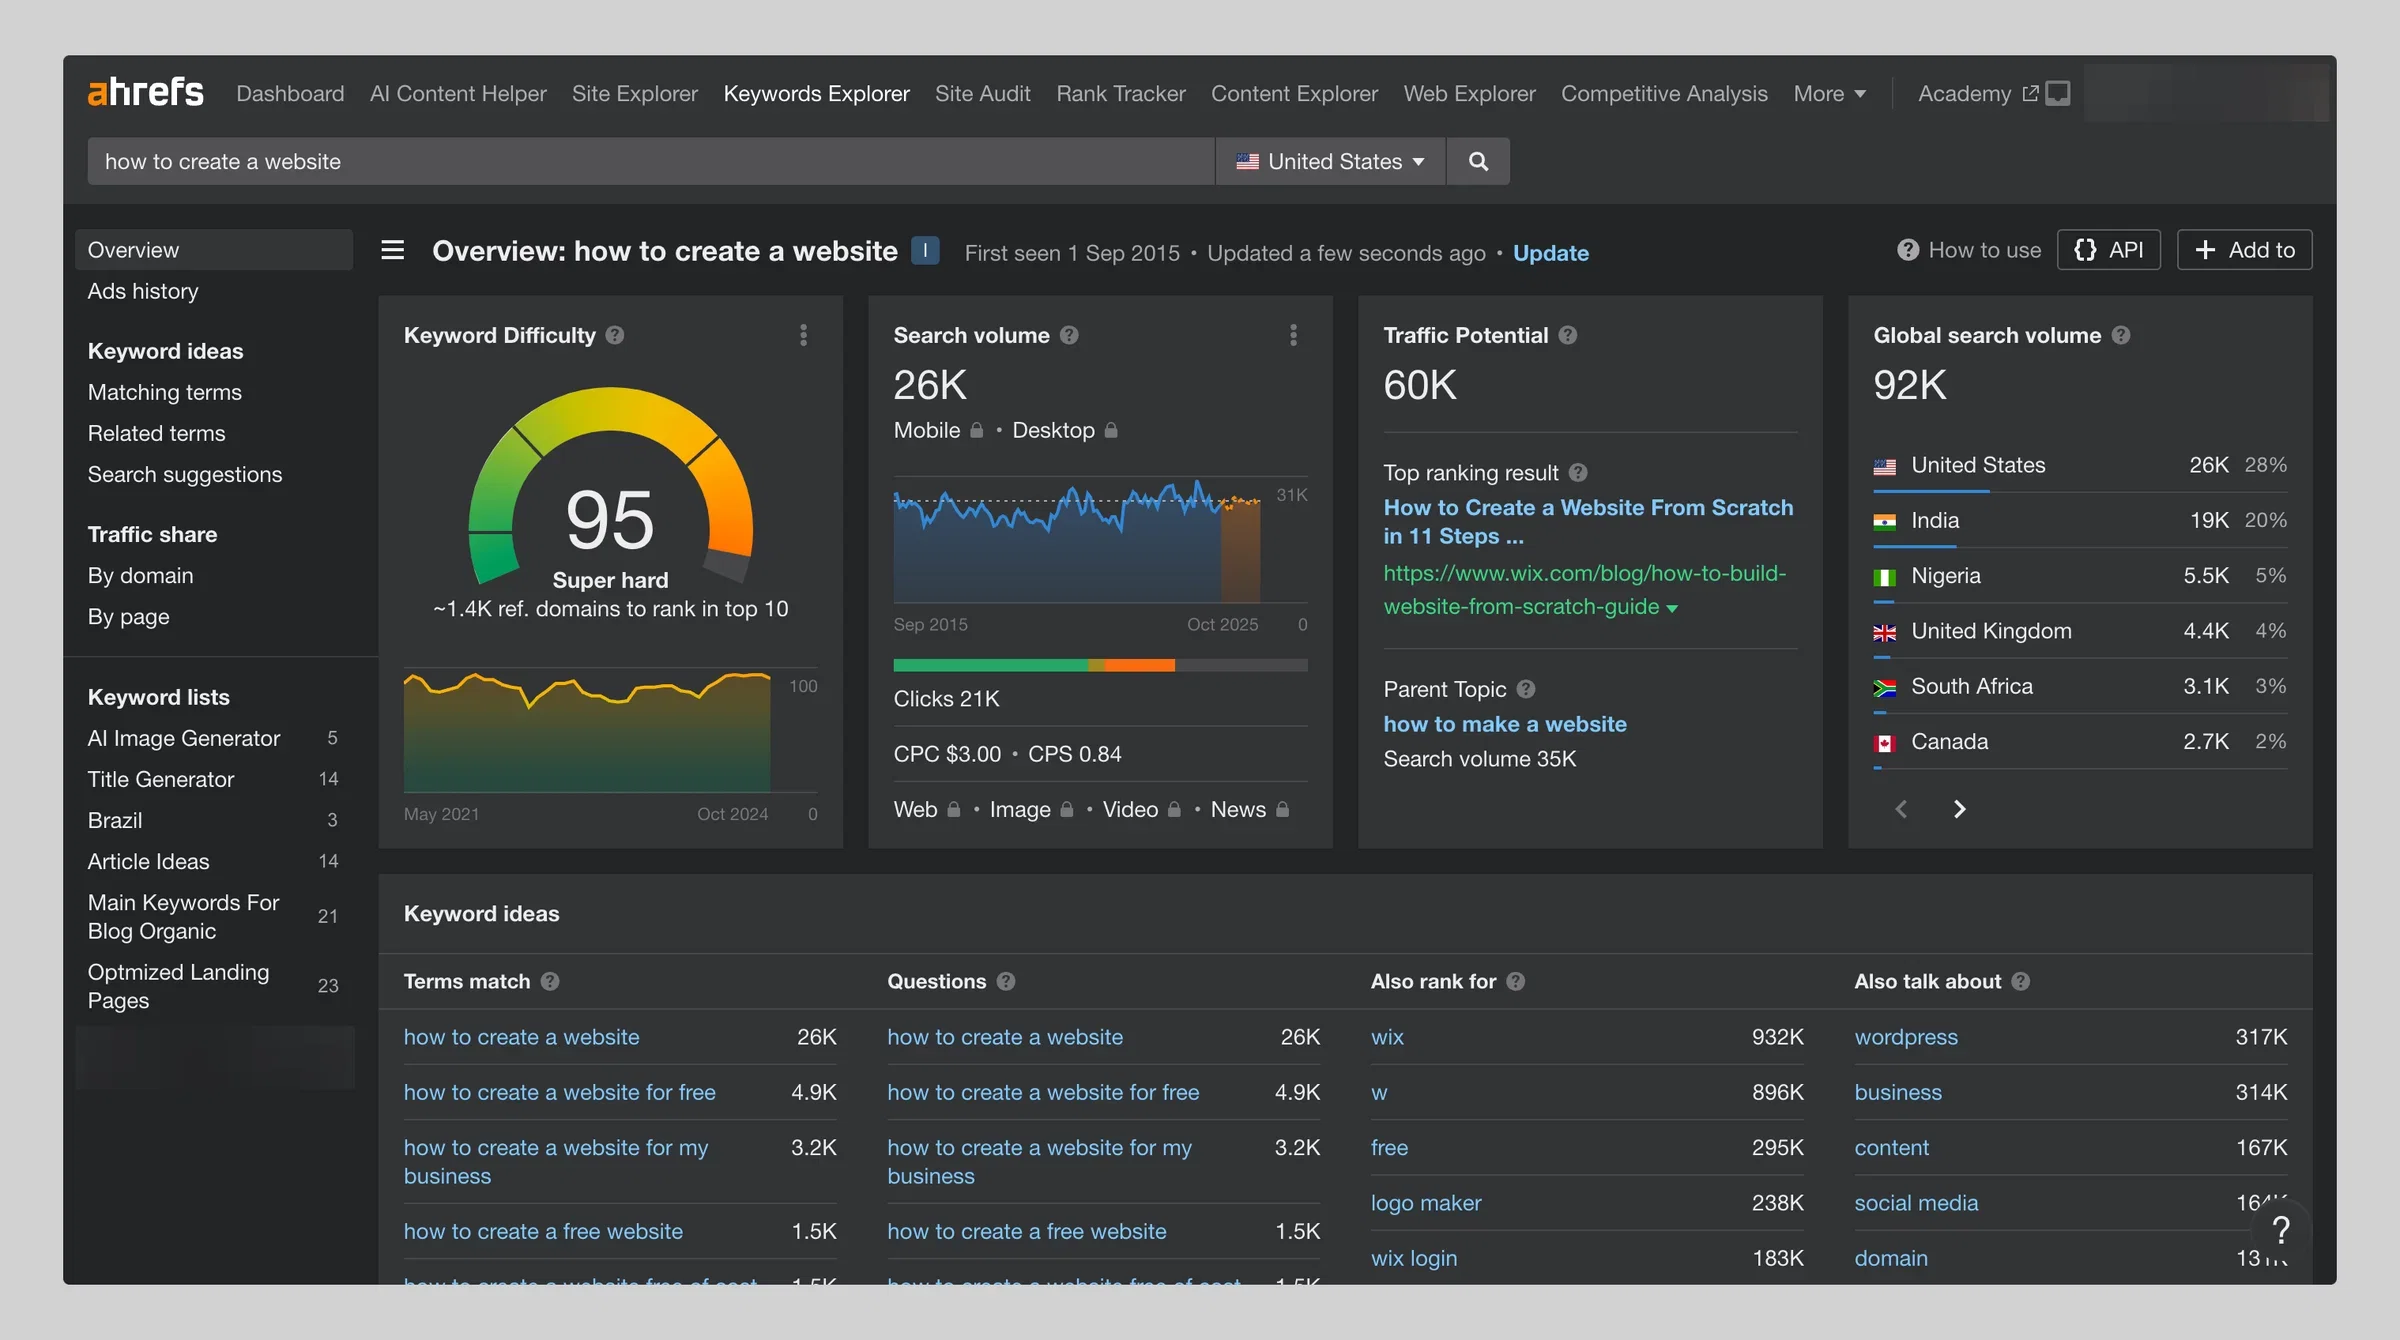Image resolution: width=2400 pixels, height=1340 pixels.
Task: Click help icon next to Traffic Potential
Action: 1568,335
